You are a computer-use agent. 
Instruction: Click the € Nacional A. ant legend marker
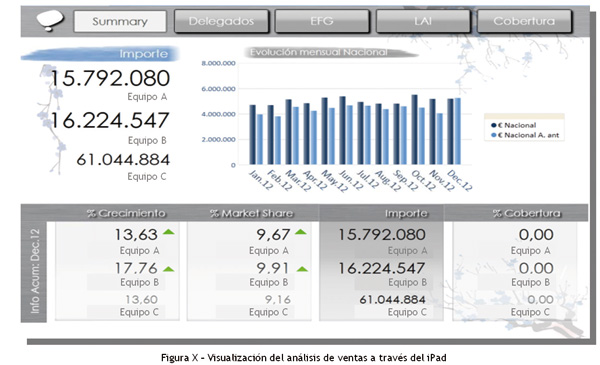[x=494, y=135]
